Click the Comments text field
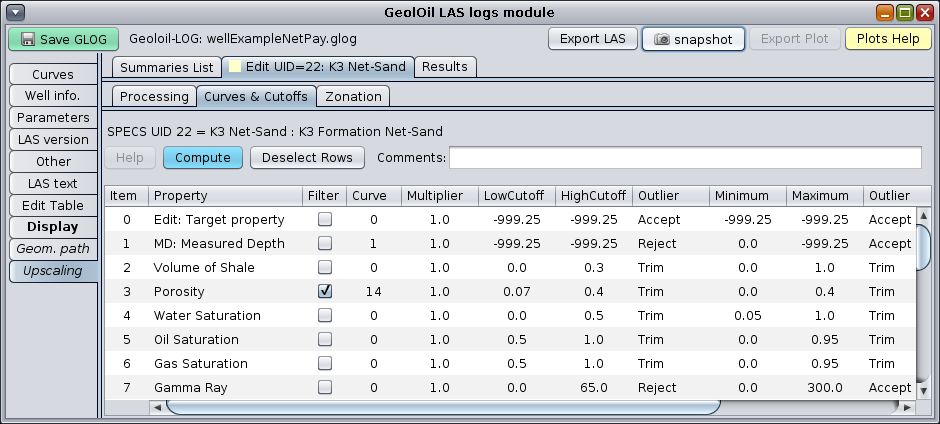940x424 pixels. (684, 157)
